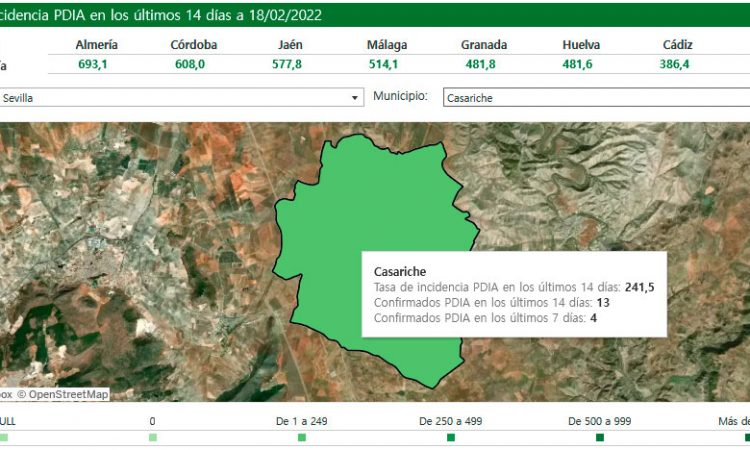Select the Córdoba province header
The width and height of the screenshot is (750, 450).
pos(194,45)
